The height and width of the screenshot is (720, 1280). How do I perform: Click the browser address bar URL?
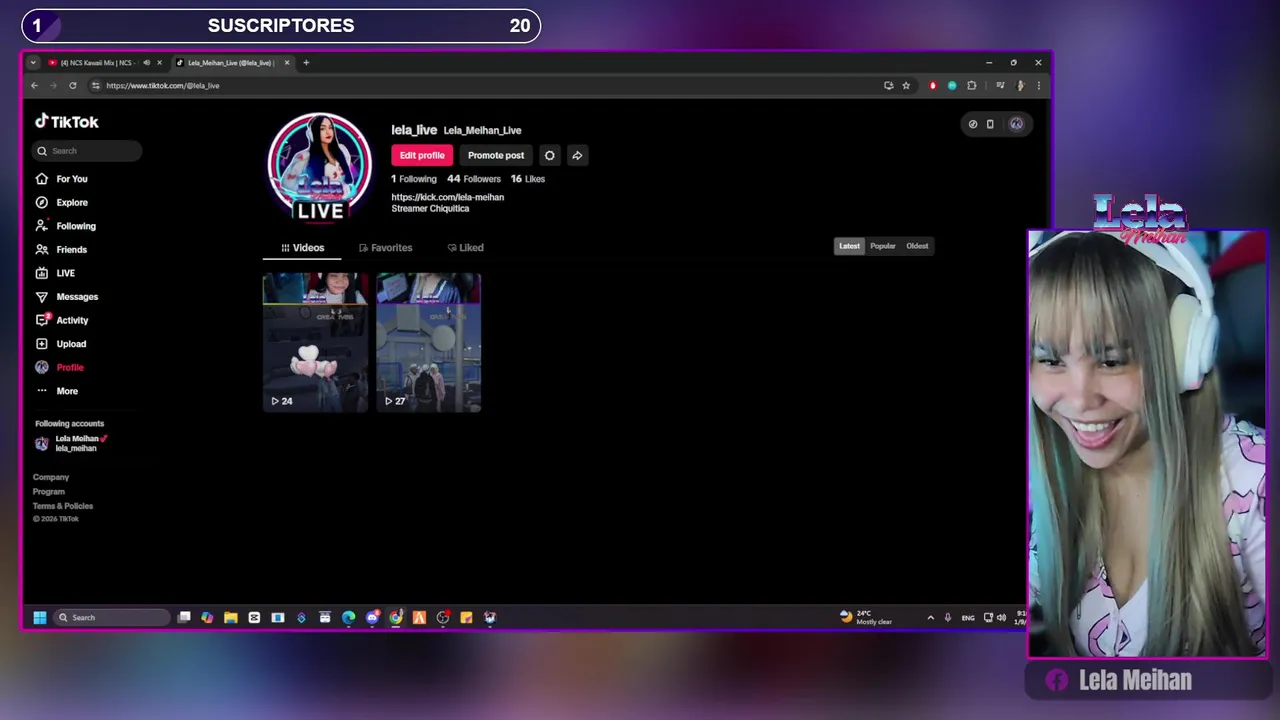(163, 86)
